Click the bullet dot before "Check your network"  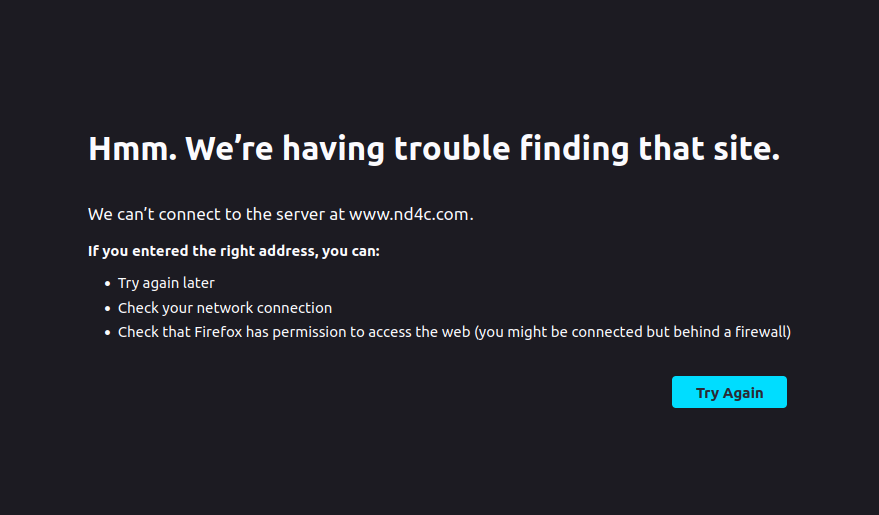[x=108, y=308]
